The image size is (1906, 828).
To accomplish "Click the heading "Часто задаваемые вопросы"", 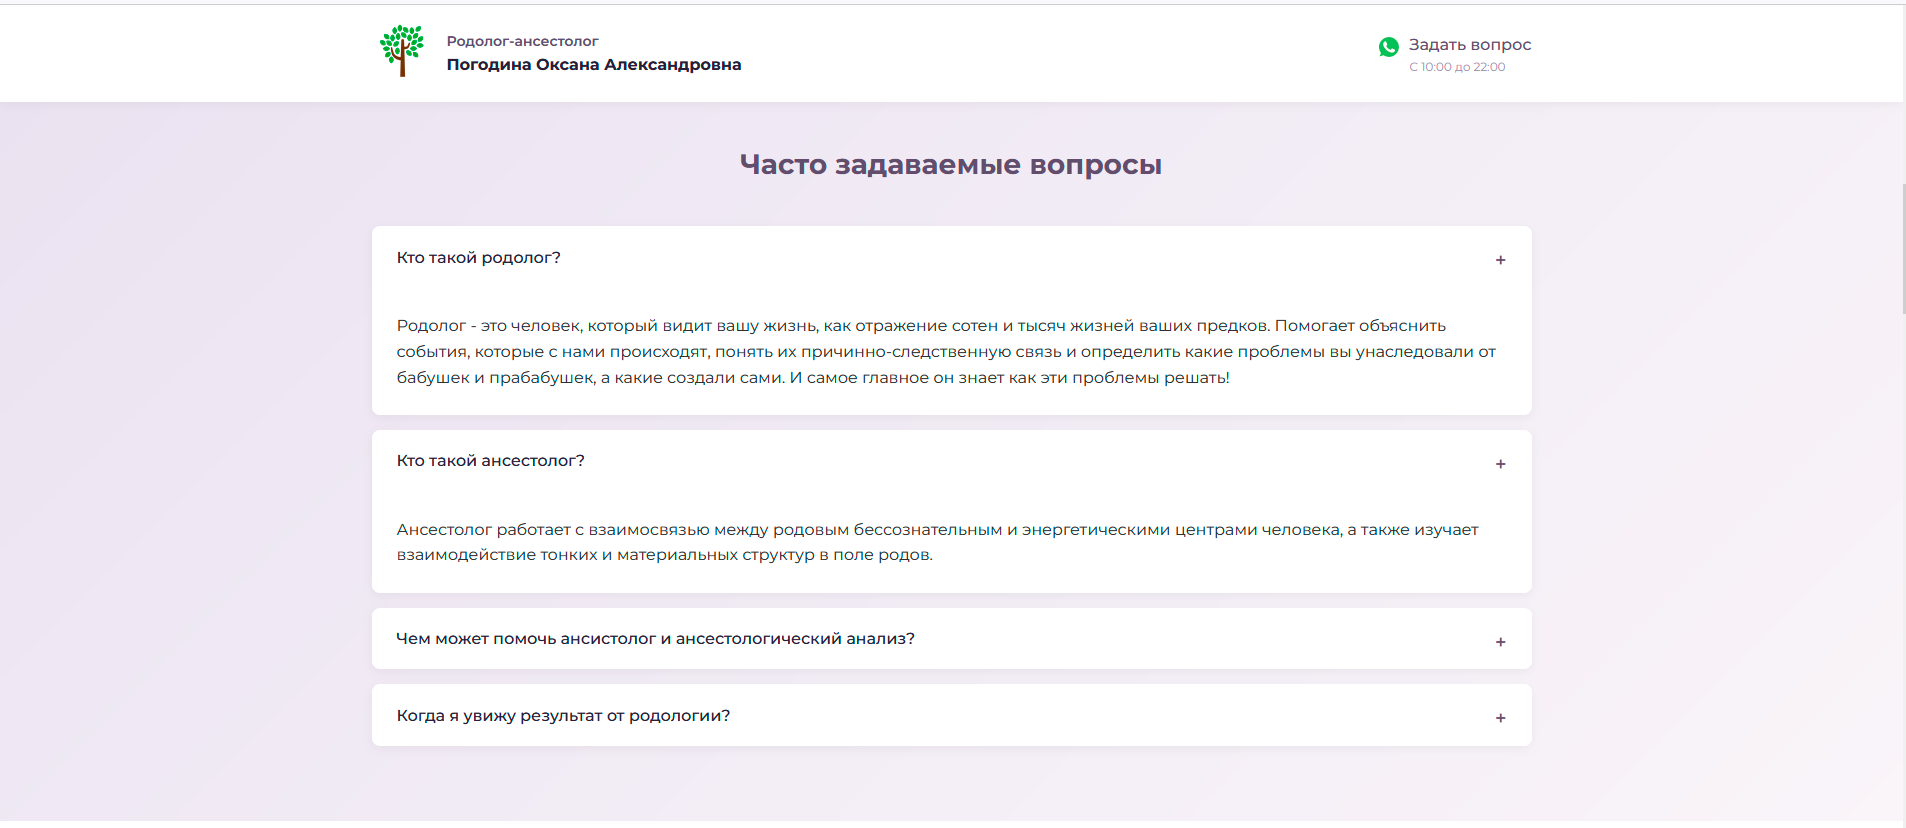I will click(x=951, y=164).
